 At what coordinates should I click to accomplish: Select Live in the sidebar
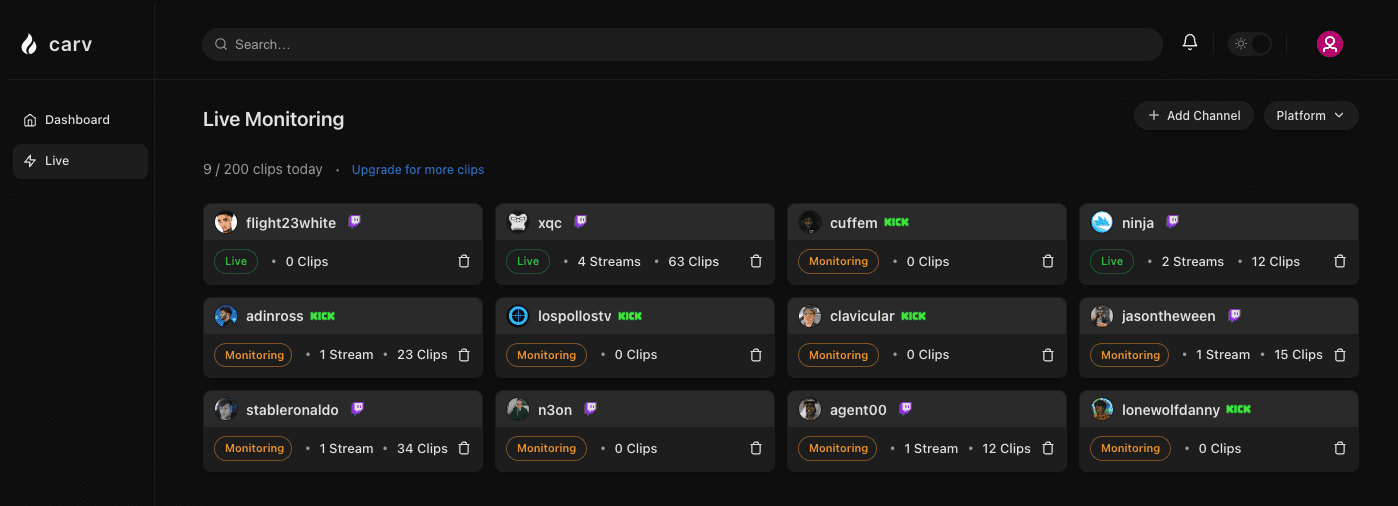[x=80, y=161]
